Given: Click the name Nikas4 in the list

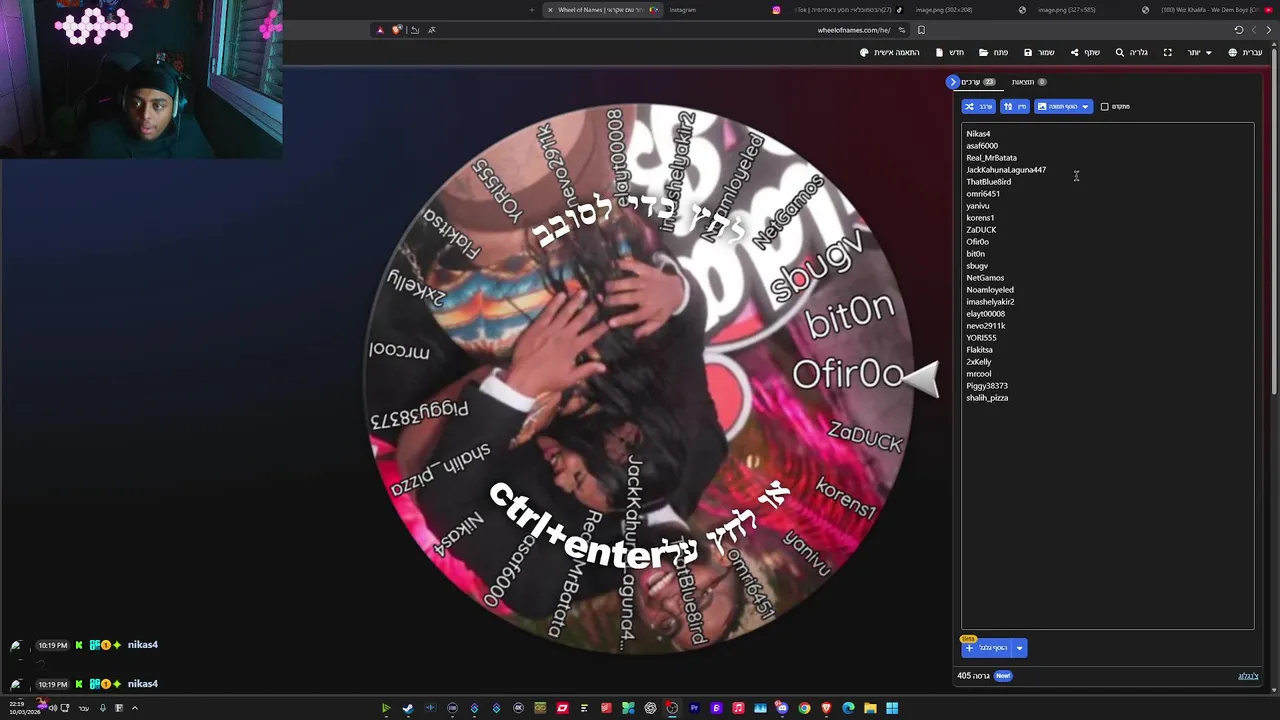Looking at the screenshot, I should pos(978,134).
